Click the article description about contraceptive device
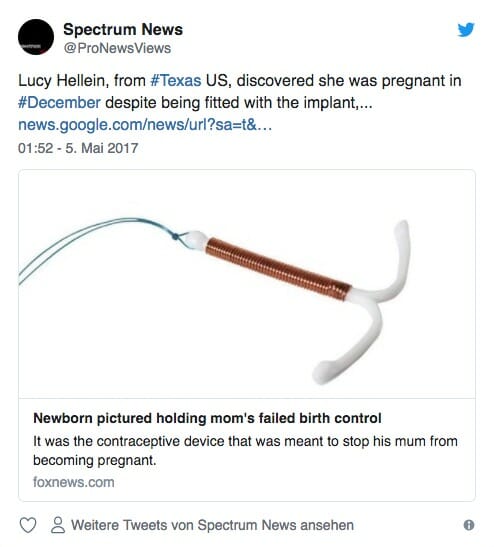Viewport: 494px width, 547px height. tap(245, 450)
